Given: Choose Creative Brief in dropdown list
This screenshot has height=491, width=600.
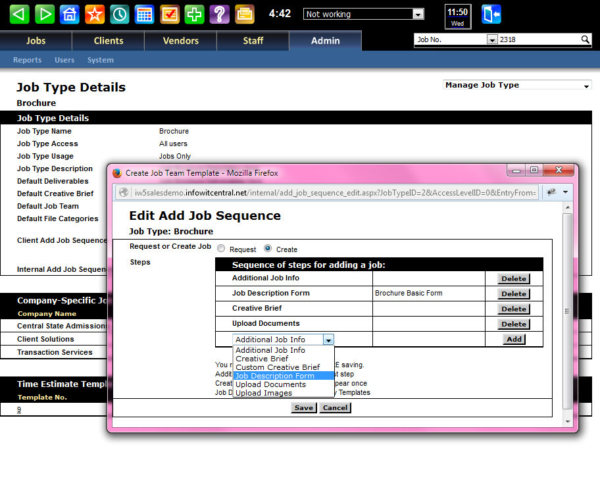Looking at the screenshot, I should point(284,359).
